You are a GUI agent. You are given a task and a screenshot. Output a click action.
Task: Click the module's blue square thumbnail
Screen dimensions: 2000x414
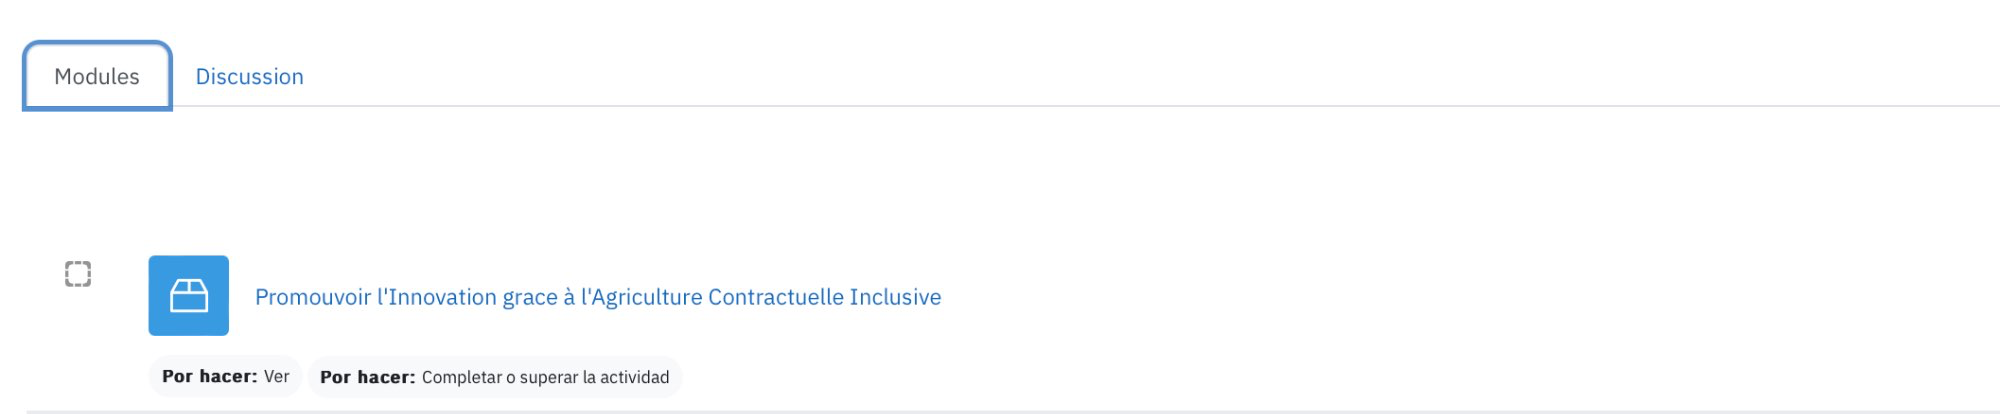(x=188, y=295)
